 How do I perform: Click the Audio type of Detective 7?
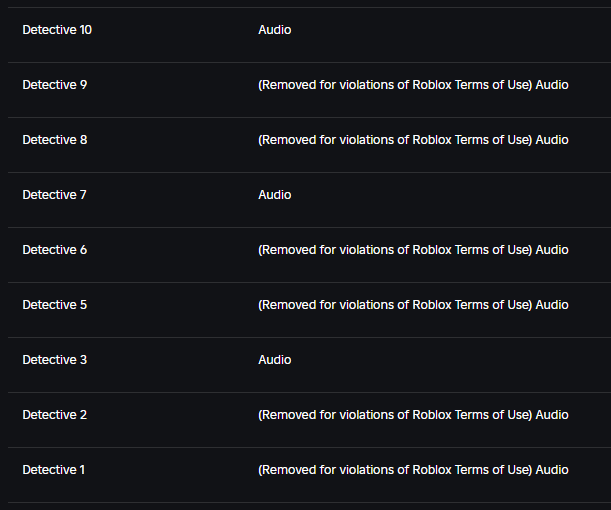275,195
